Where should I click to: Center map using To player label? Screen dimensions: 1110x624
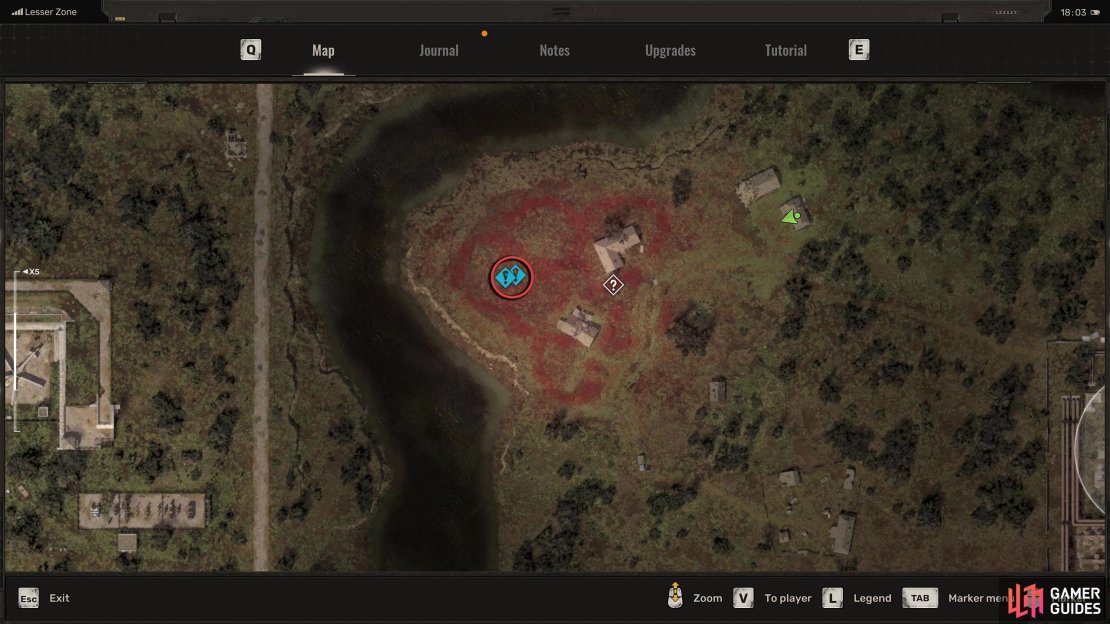pos(788,598)
